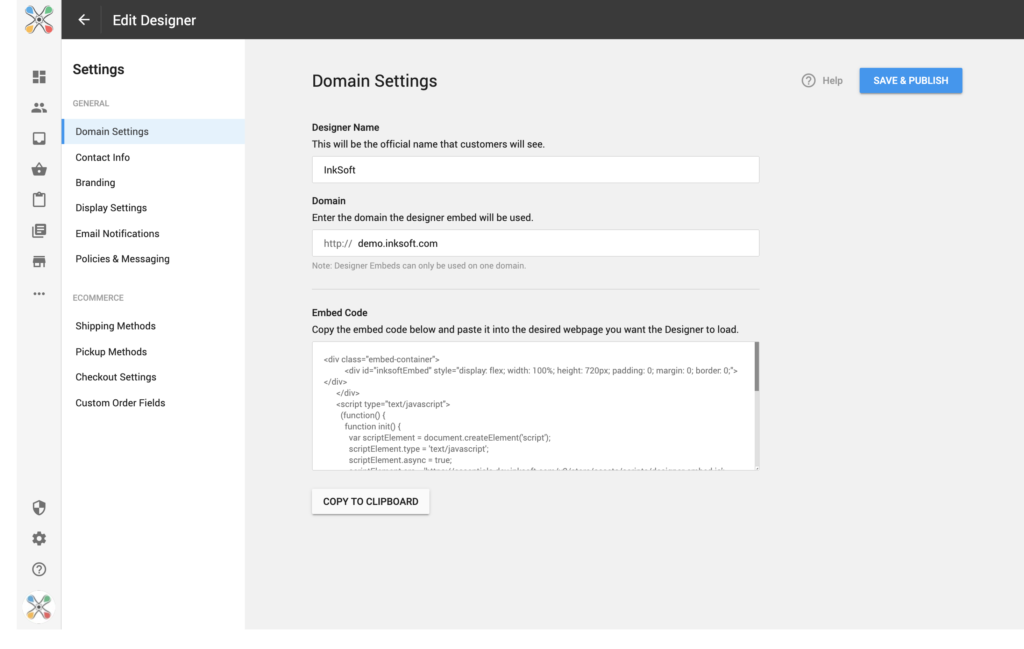Click the Help link text
The width and height of the screenshot is (1024, 649).
pyautogui.click(x=832, y=80)
